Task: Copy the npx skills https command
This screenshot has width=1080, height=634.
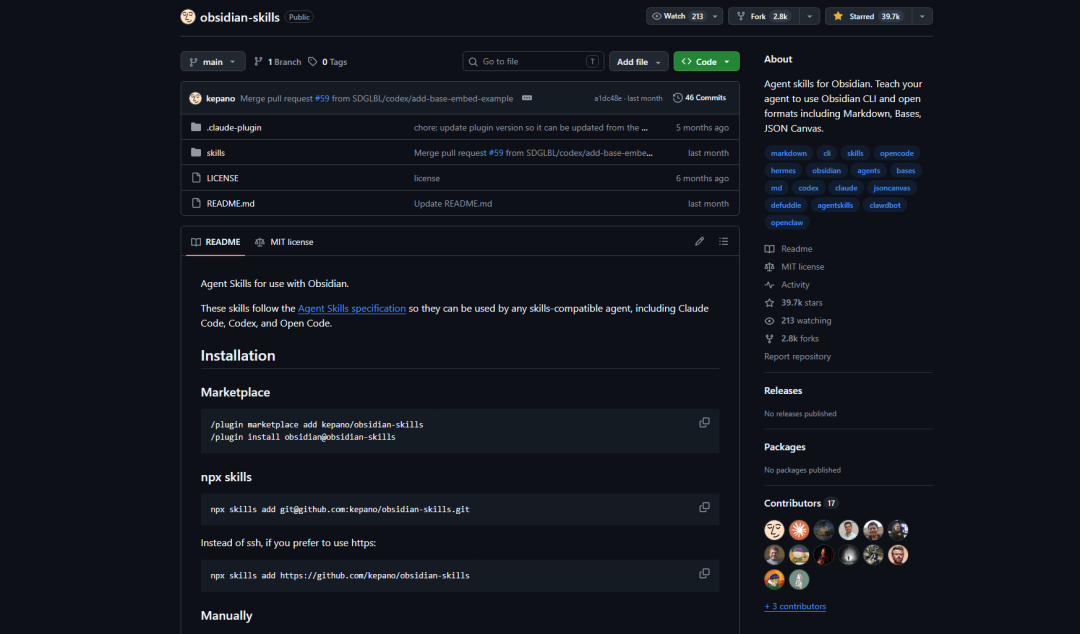Action: (704, 573)
